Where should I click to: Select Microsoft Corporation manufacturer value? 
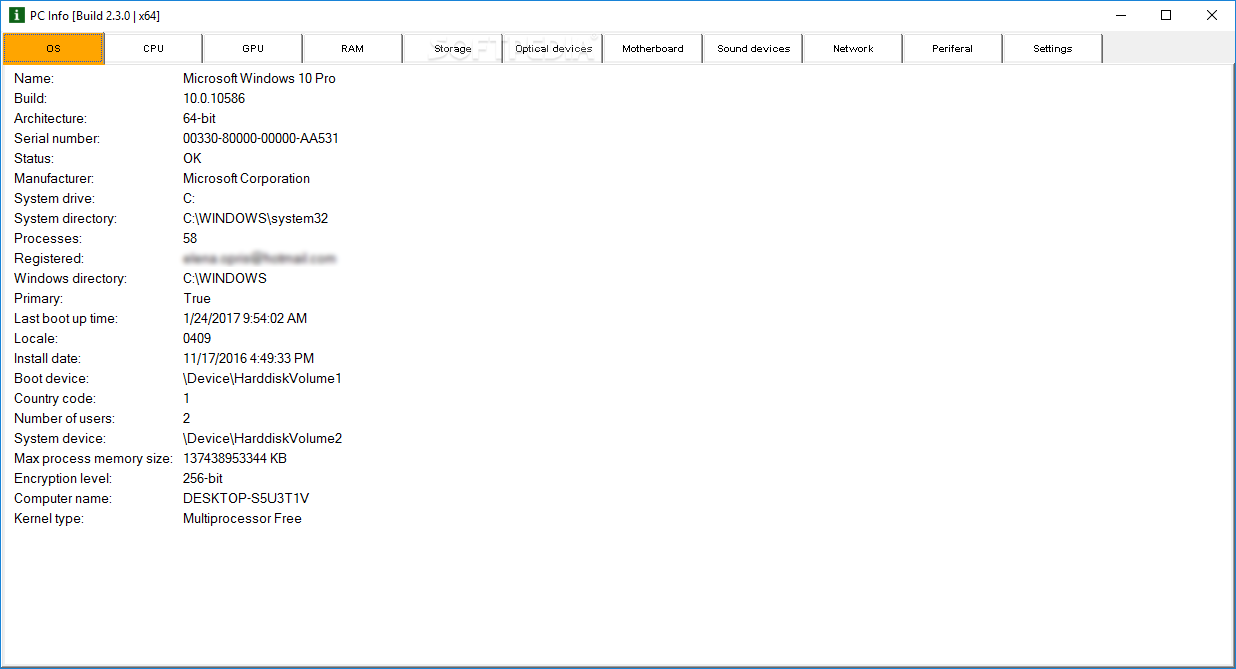(x=246, y=178)
